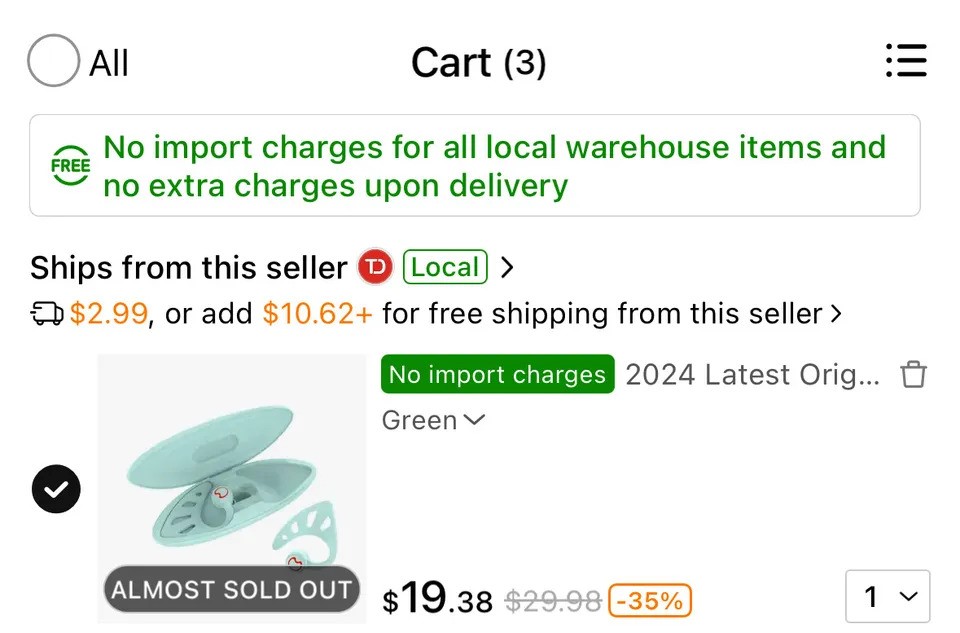Click the ALMOST SOLD OUT label
Screen dimensions: 960x633
[232, 590]
